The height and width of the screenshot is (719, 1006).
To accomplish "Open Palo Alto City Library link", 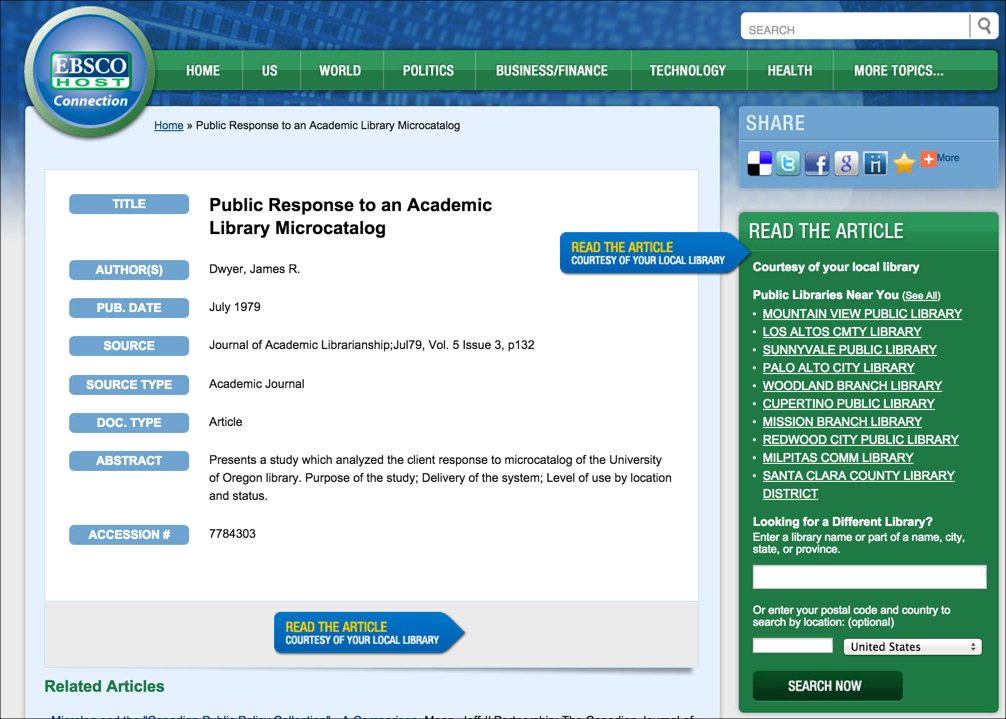I will [x=839, y=368].
